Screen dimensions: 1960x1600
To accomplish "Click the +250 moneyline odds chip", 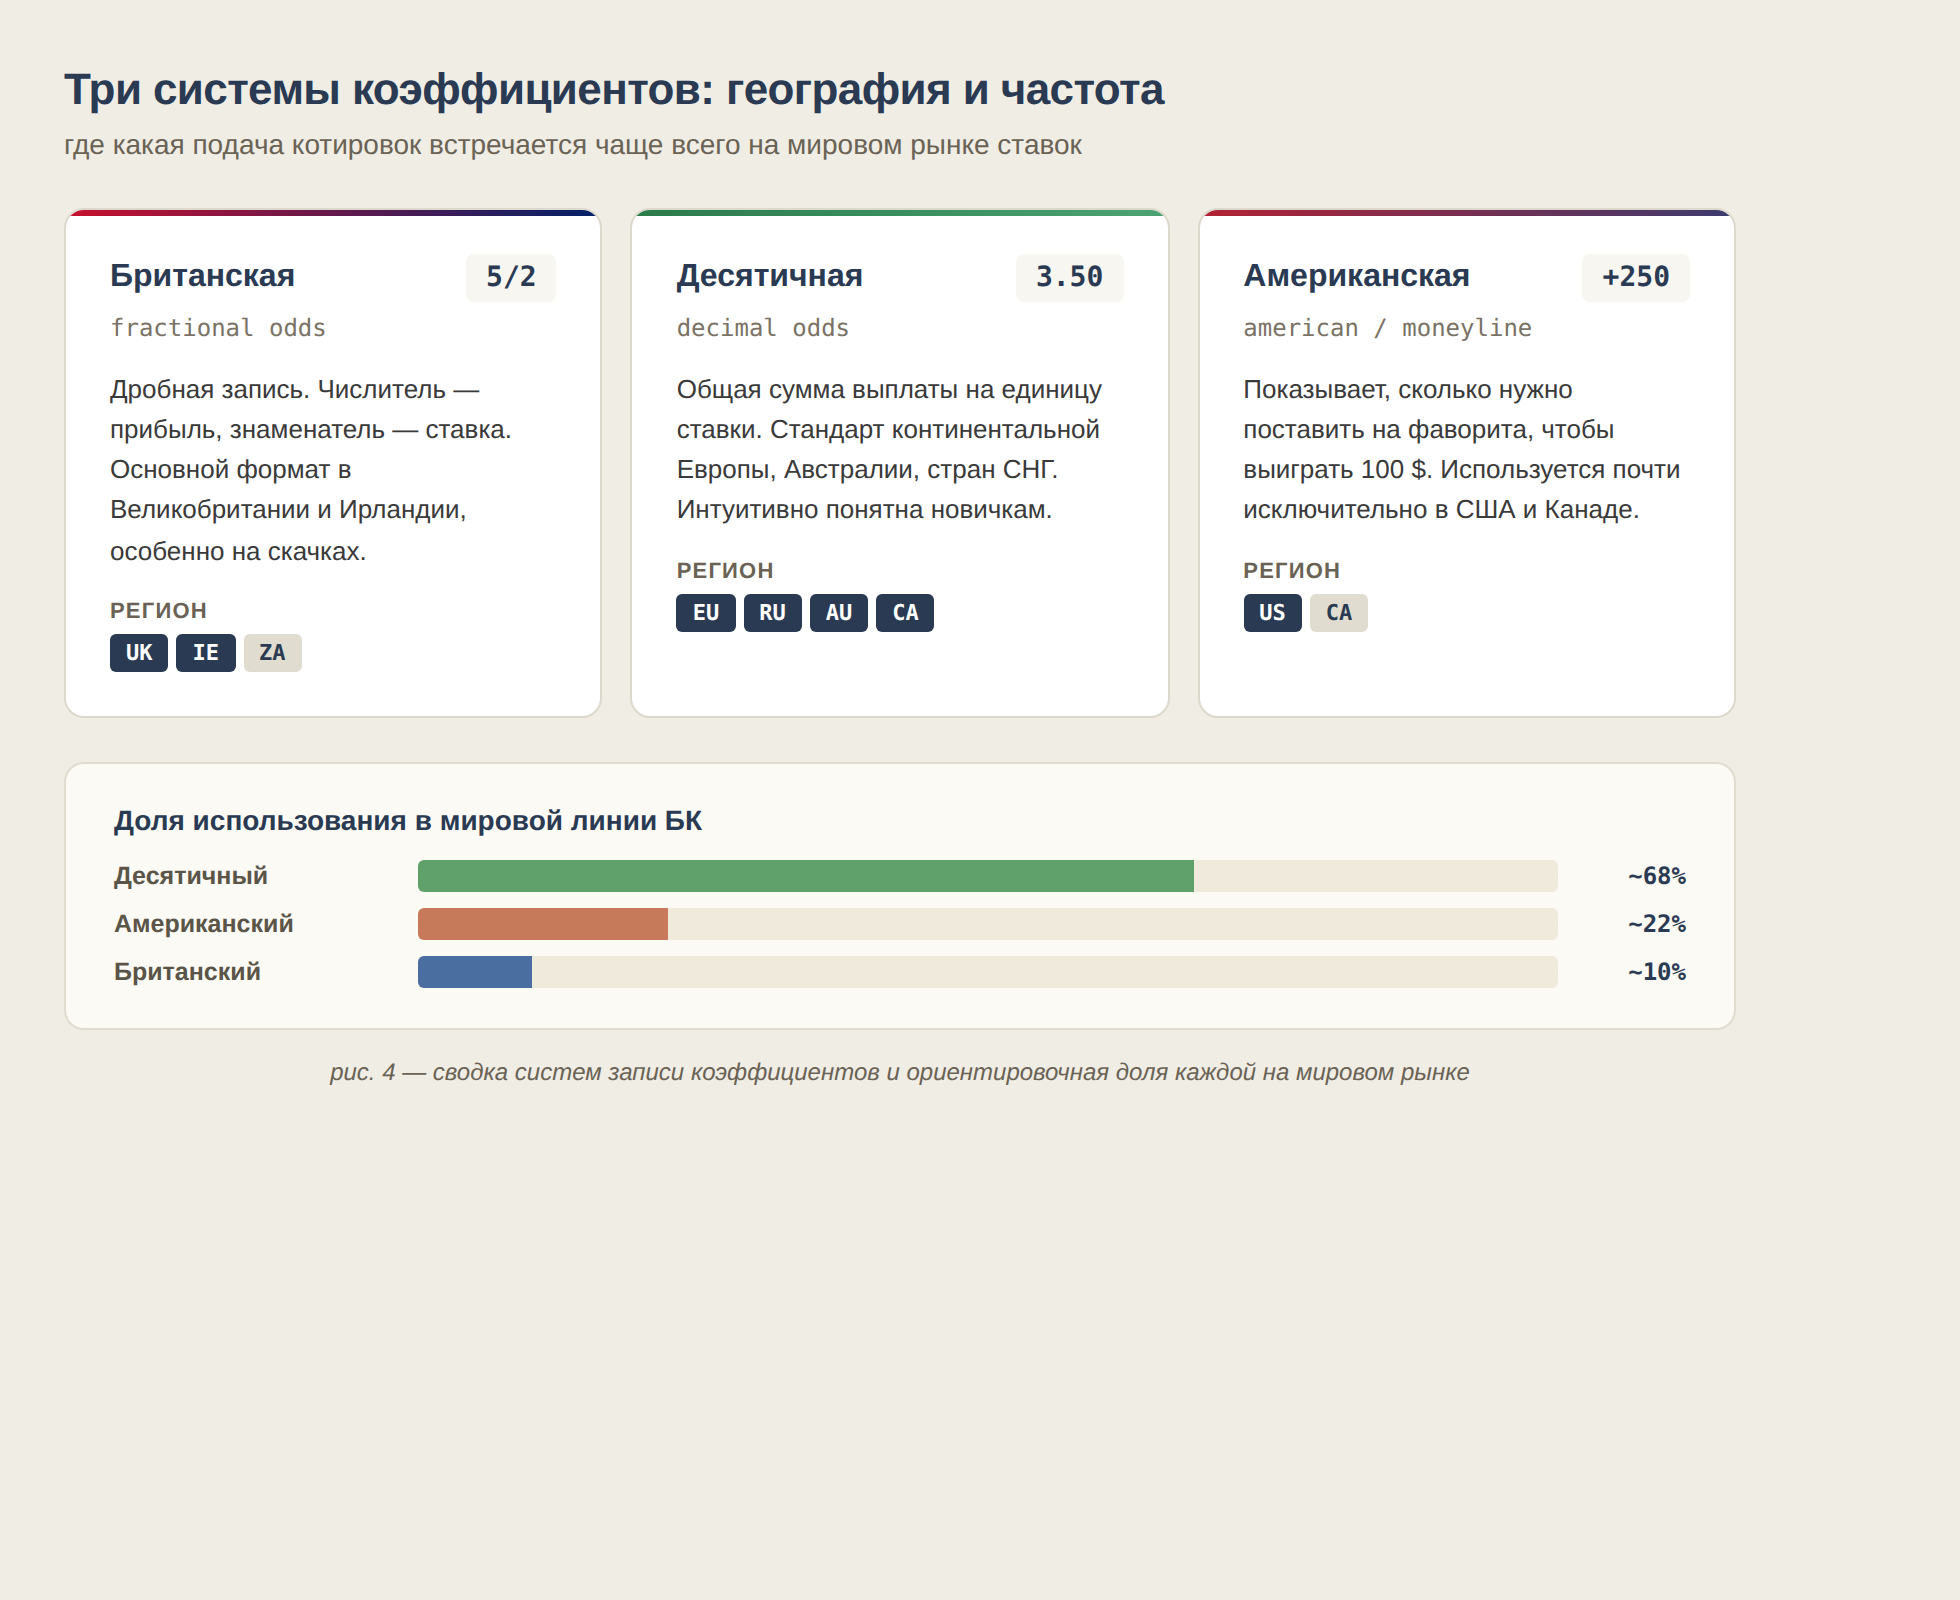I will (1635, 277).
